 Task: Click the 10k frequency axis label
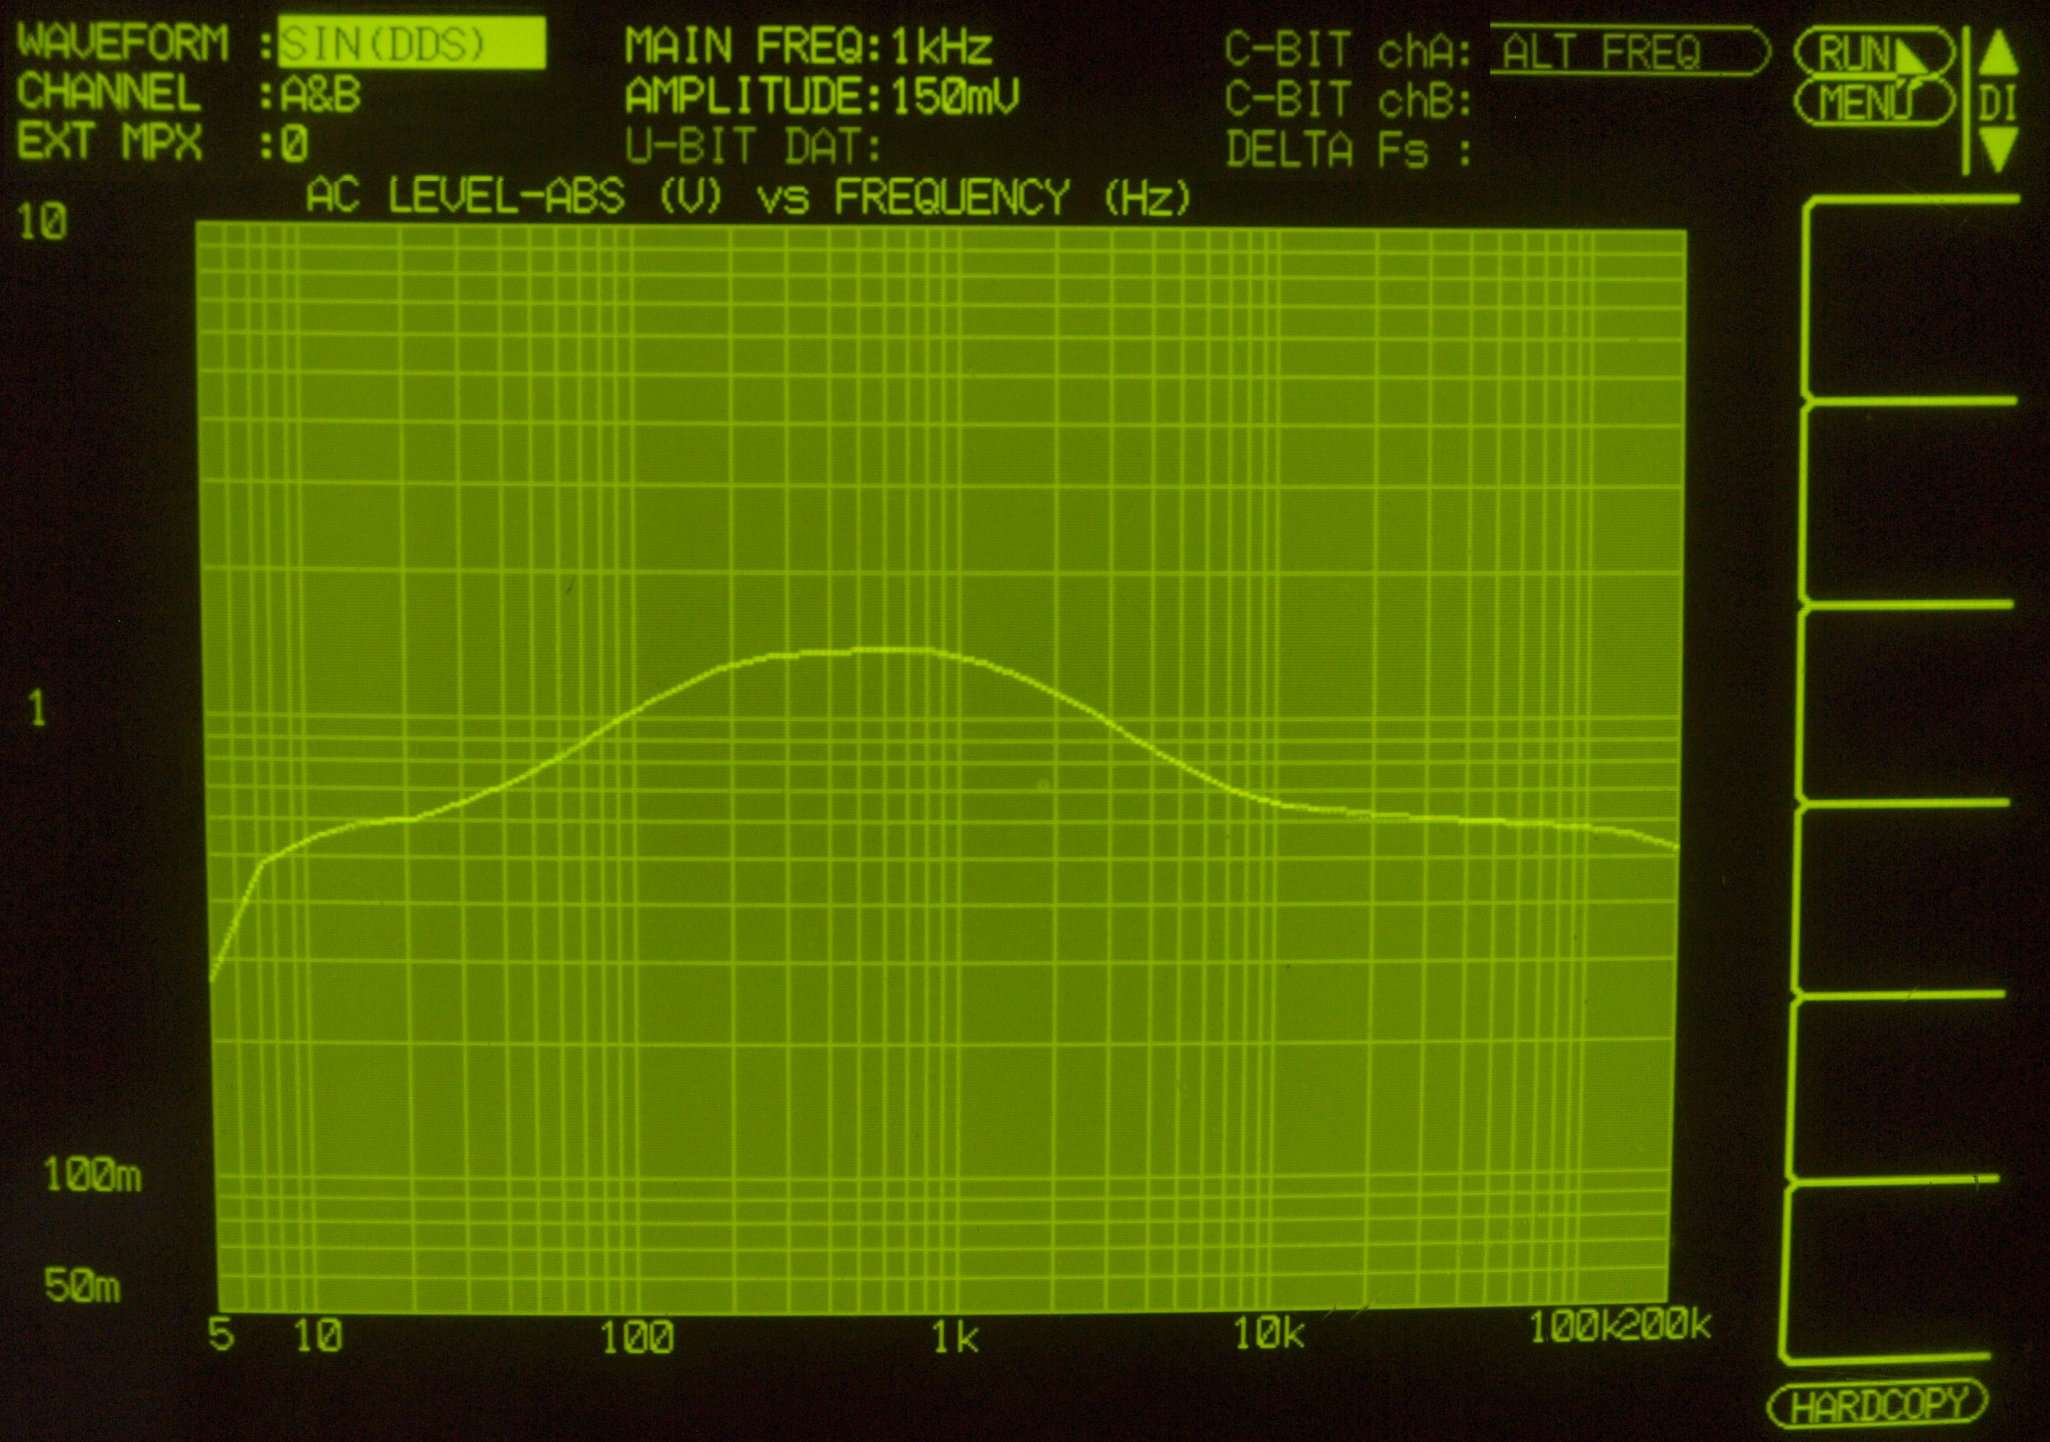(x=1268, y=1333)
